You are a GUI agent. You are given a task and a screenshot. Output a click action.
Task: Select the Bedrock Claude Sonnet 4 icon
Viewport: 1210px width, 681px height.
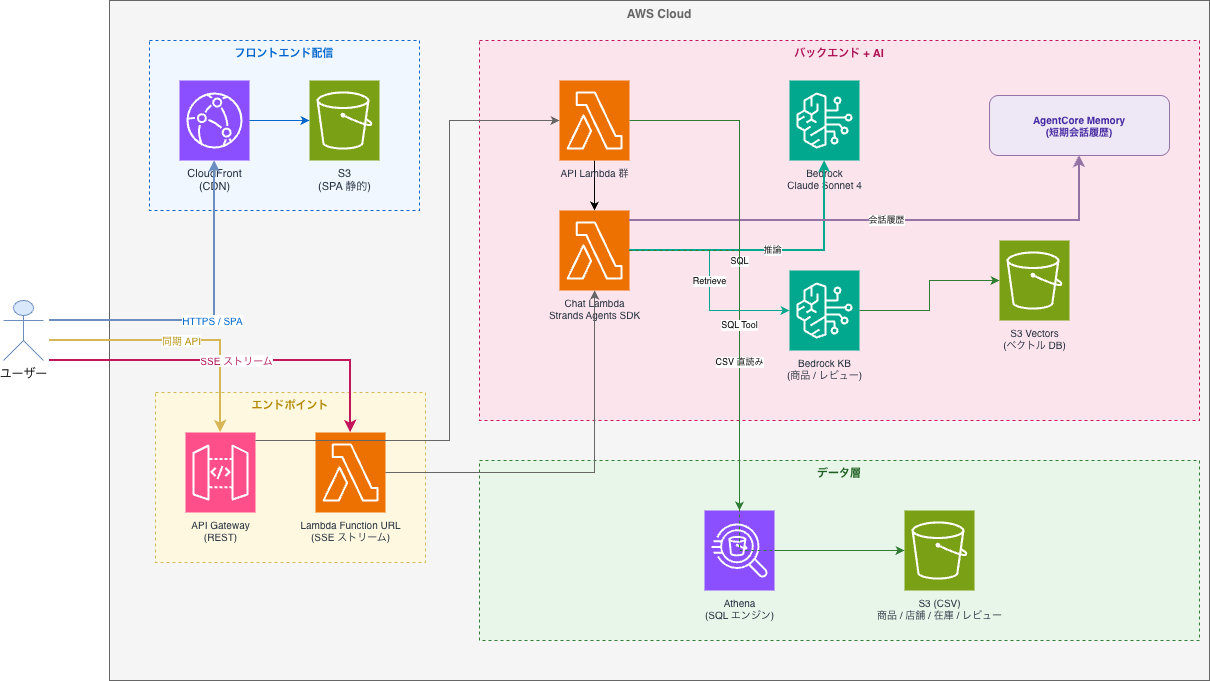point(825,120)
